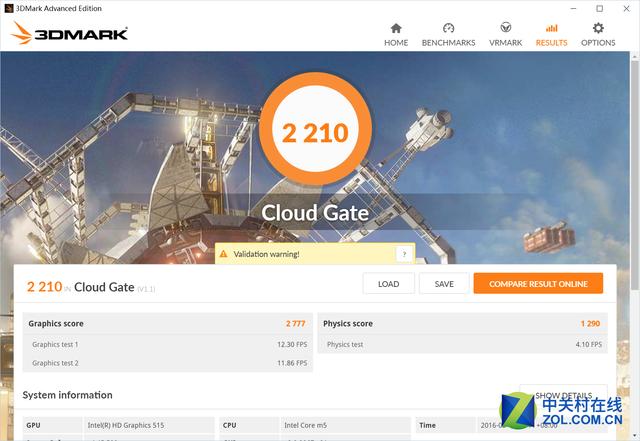640x441 pixels.
Task: Click the LOAD button
Action: (x=388, y=283)
